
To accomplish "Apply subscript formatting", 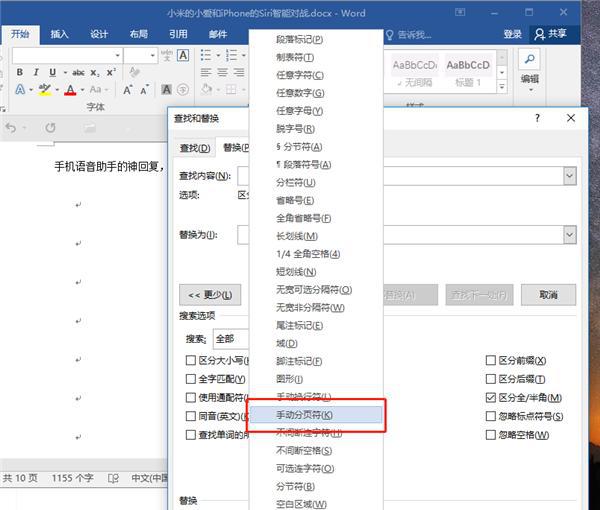I will pos(95,72).
